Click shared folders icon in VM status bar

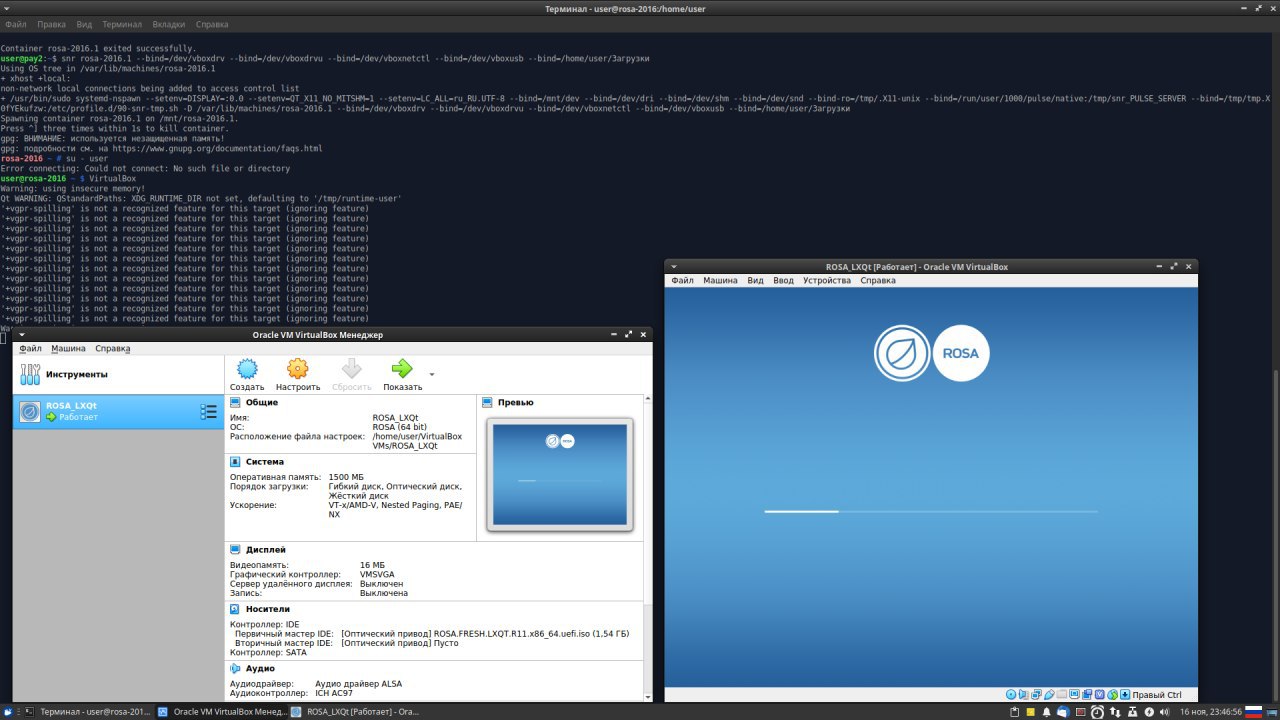tap(1061, 695)
